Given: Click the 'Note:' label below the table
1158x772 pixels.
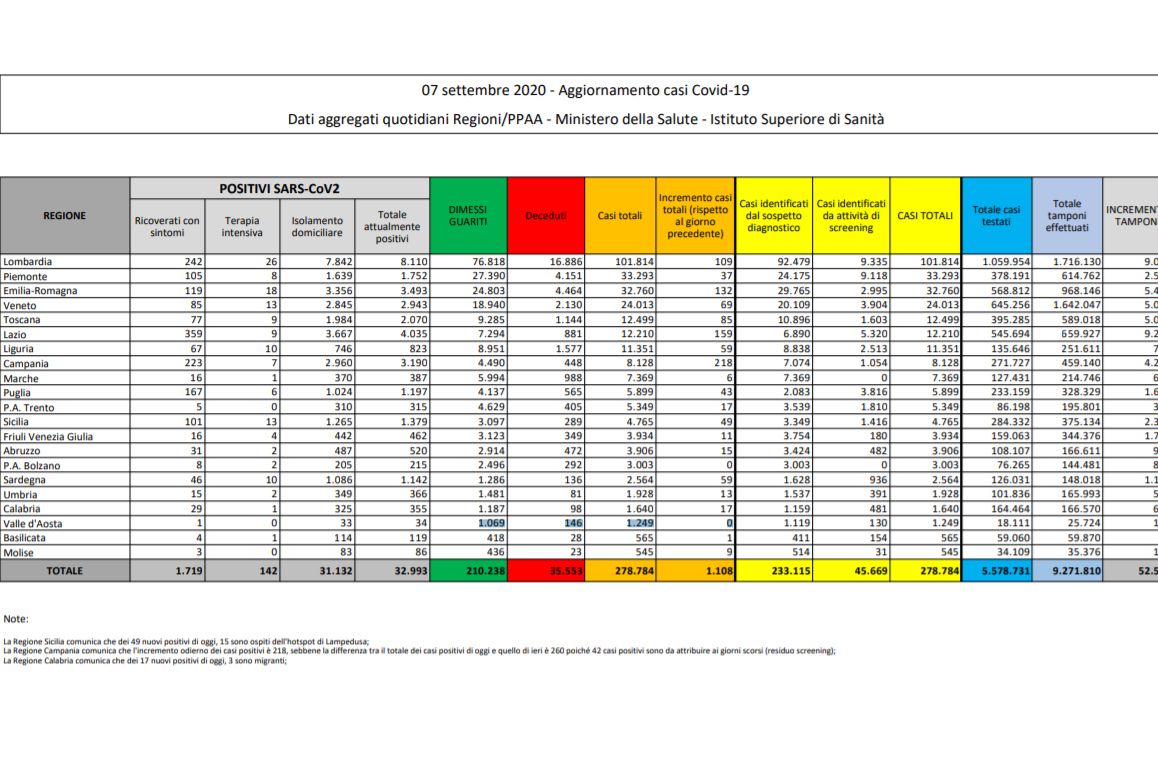Looking at the screenshot, I should 16,619.
